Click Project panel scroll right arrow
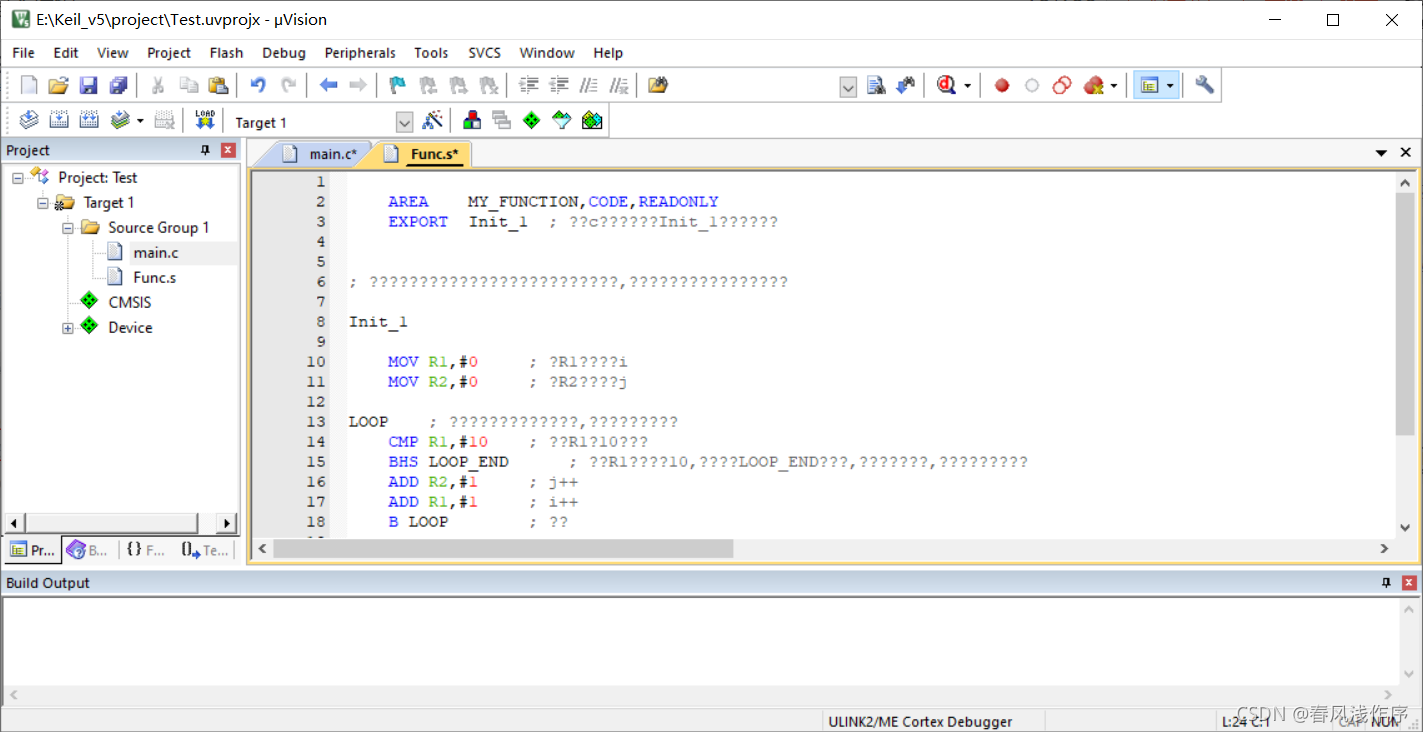This screenshot has width=1423, height=732. pyautogui.click(x=227, y=523)
